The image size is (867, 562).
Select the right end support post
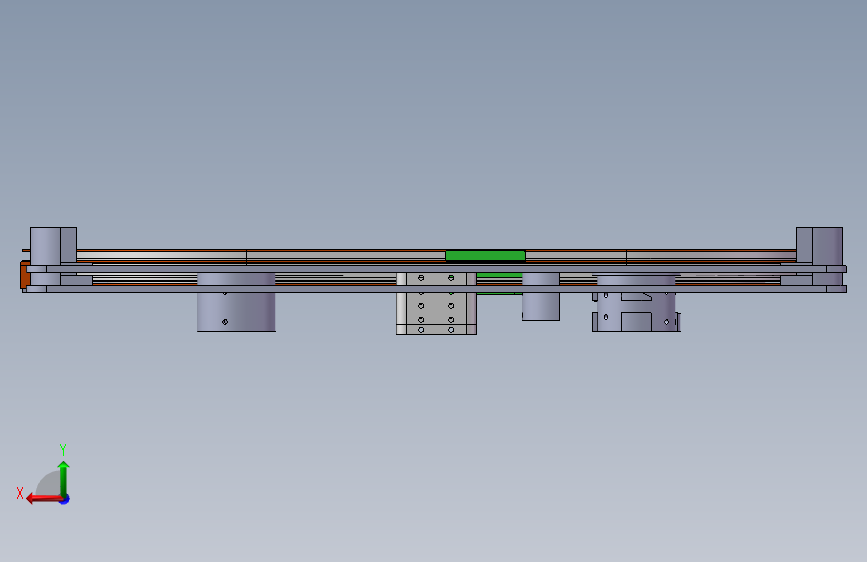click(819, 246)
